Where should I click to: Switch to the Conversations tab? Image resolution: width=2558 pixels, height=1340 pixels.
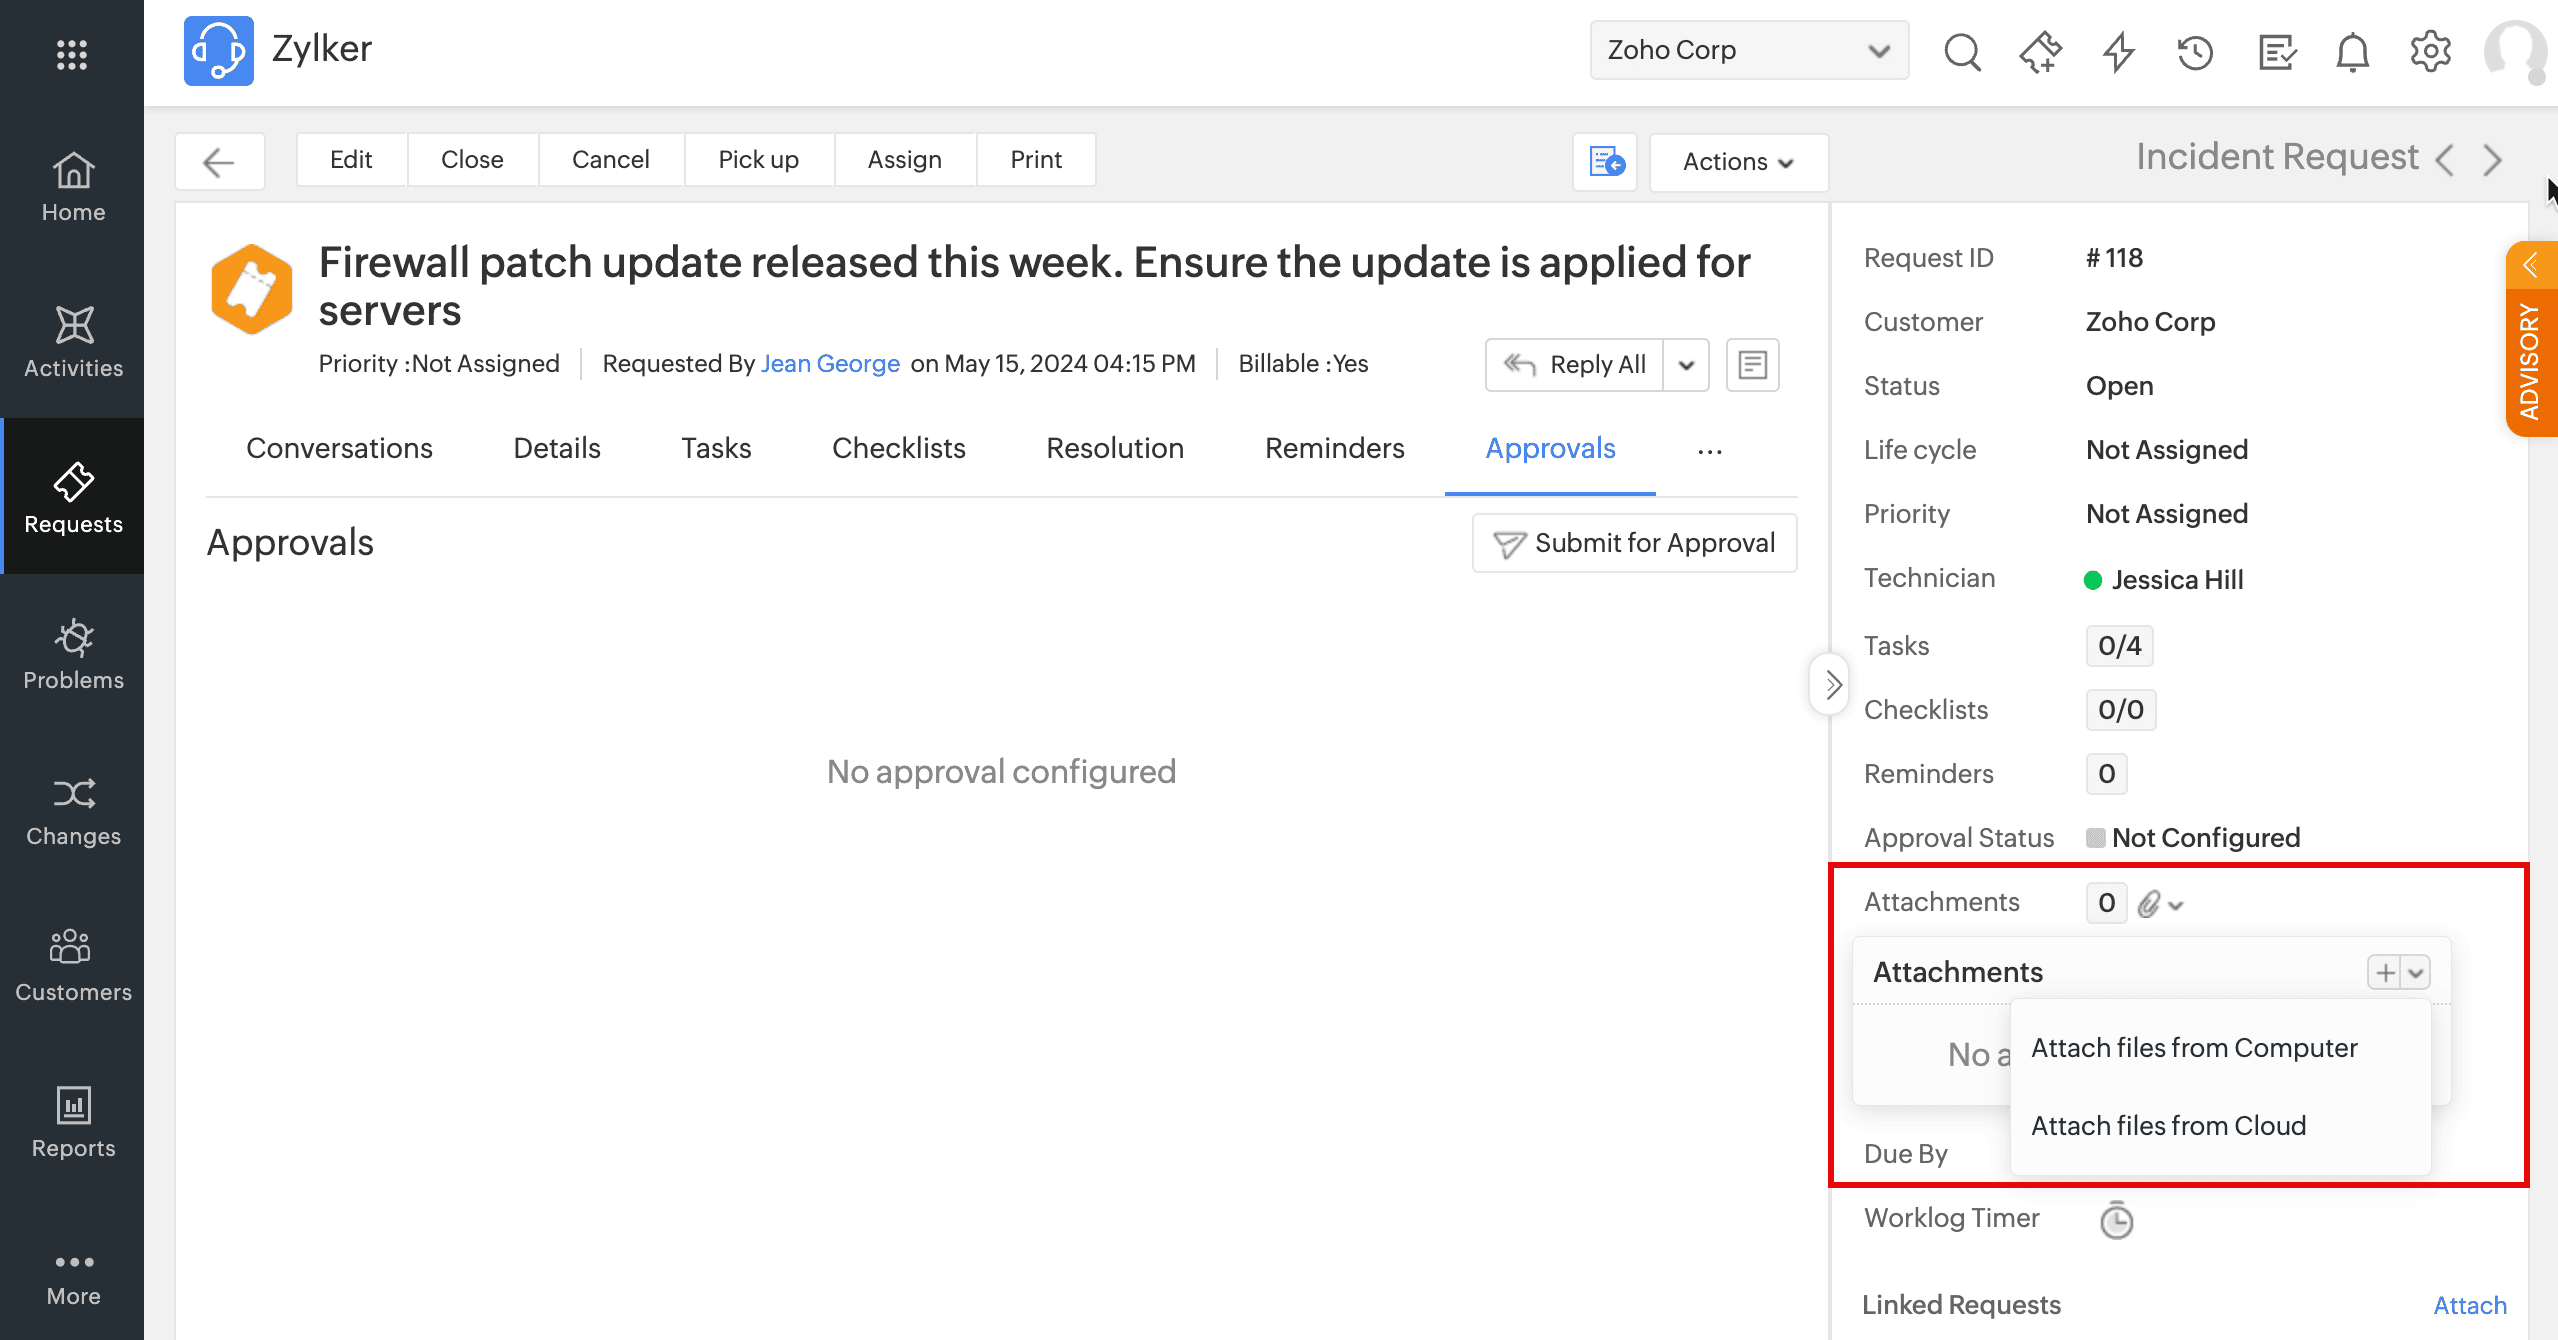coord(339,448)
